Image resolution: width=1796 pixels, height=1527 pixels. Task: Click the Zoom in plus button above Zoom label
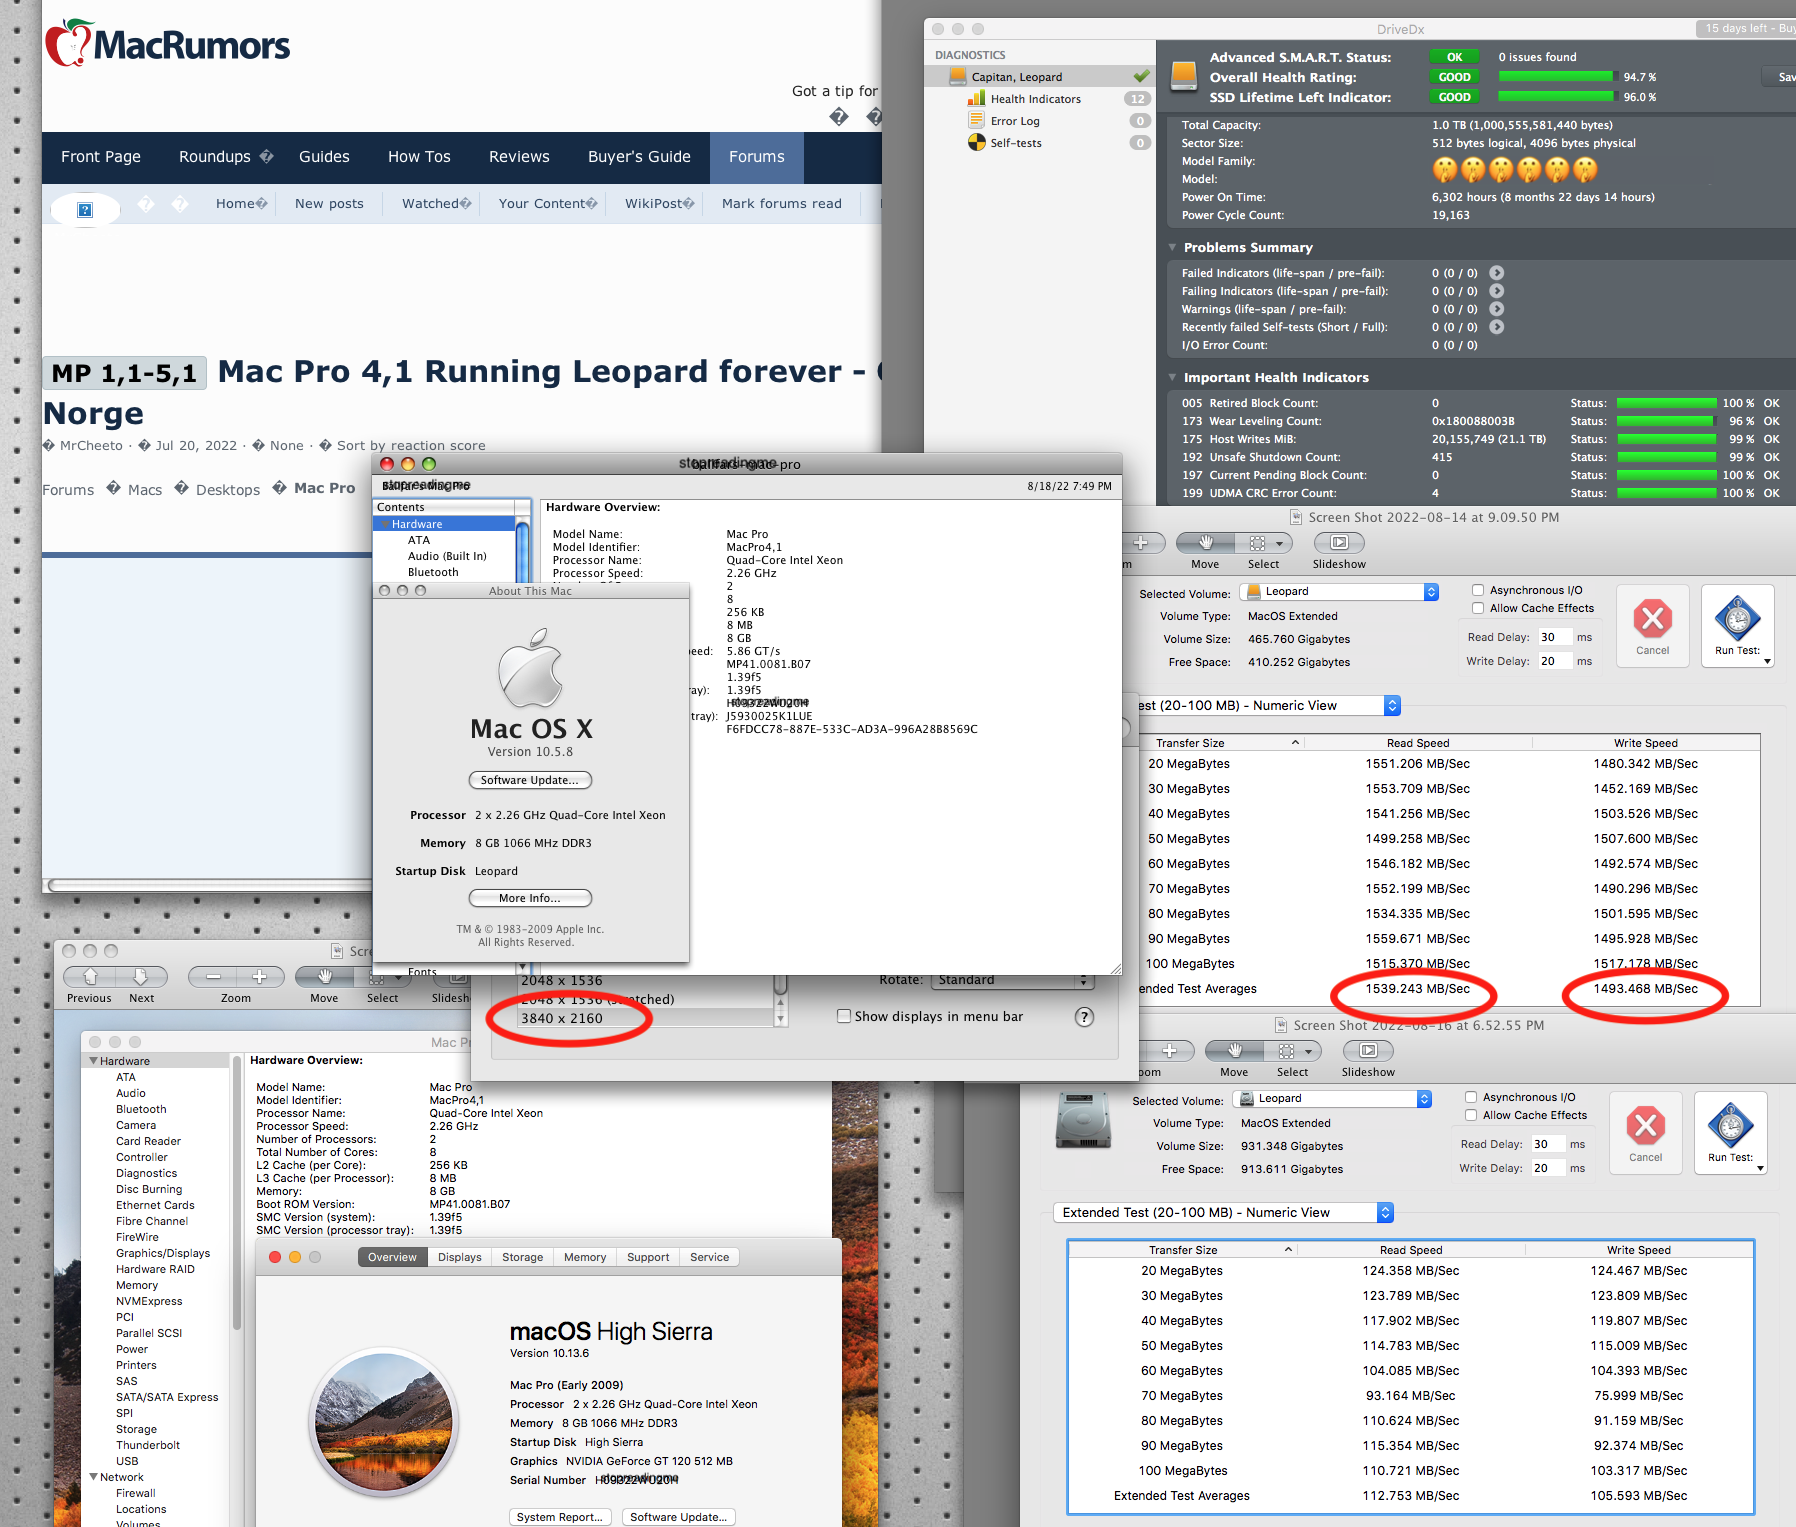click(260, 976)
